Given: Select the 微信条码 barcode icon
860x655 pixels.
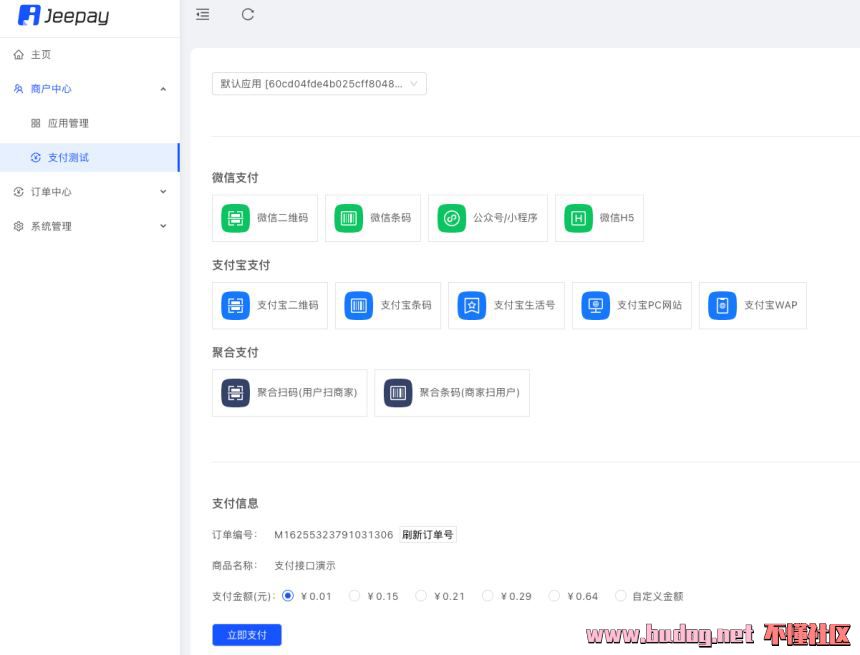Looking at the screenshot, I should tap(348, 218).
